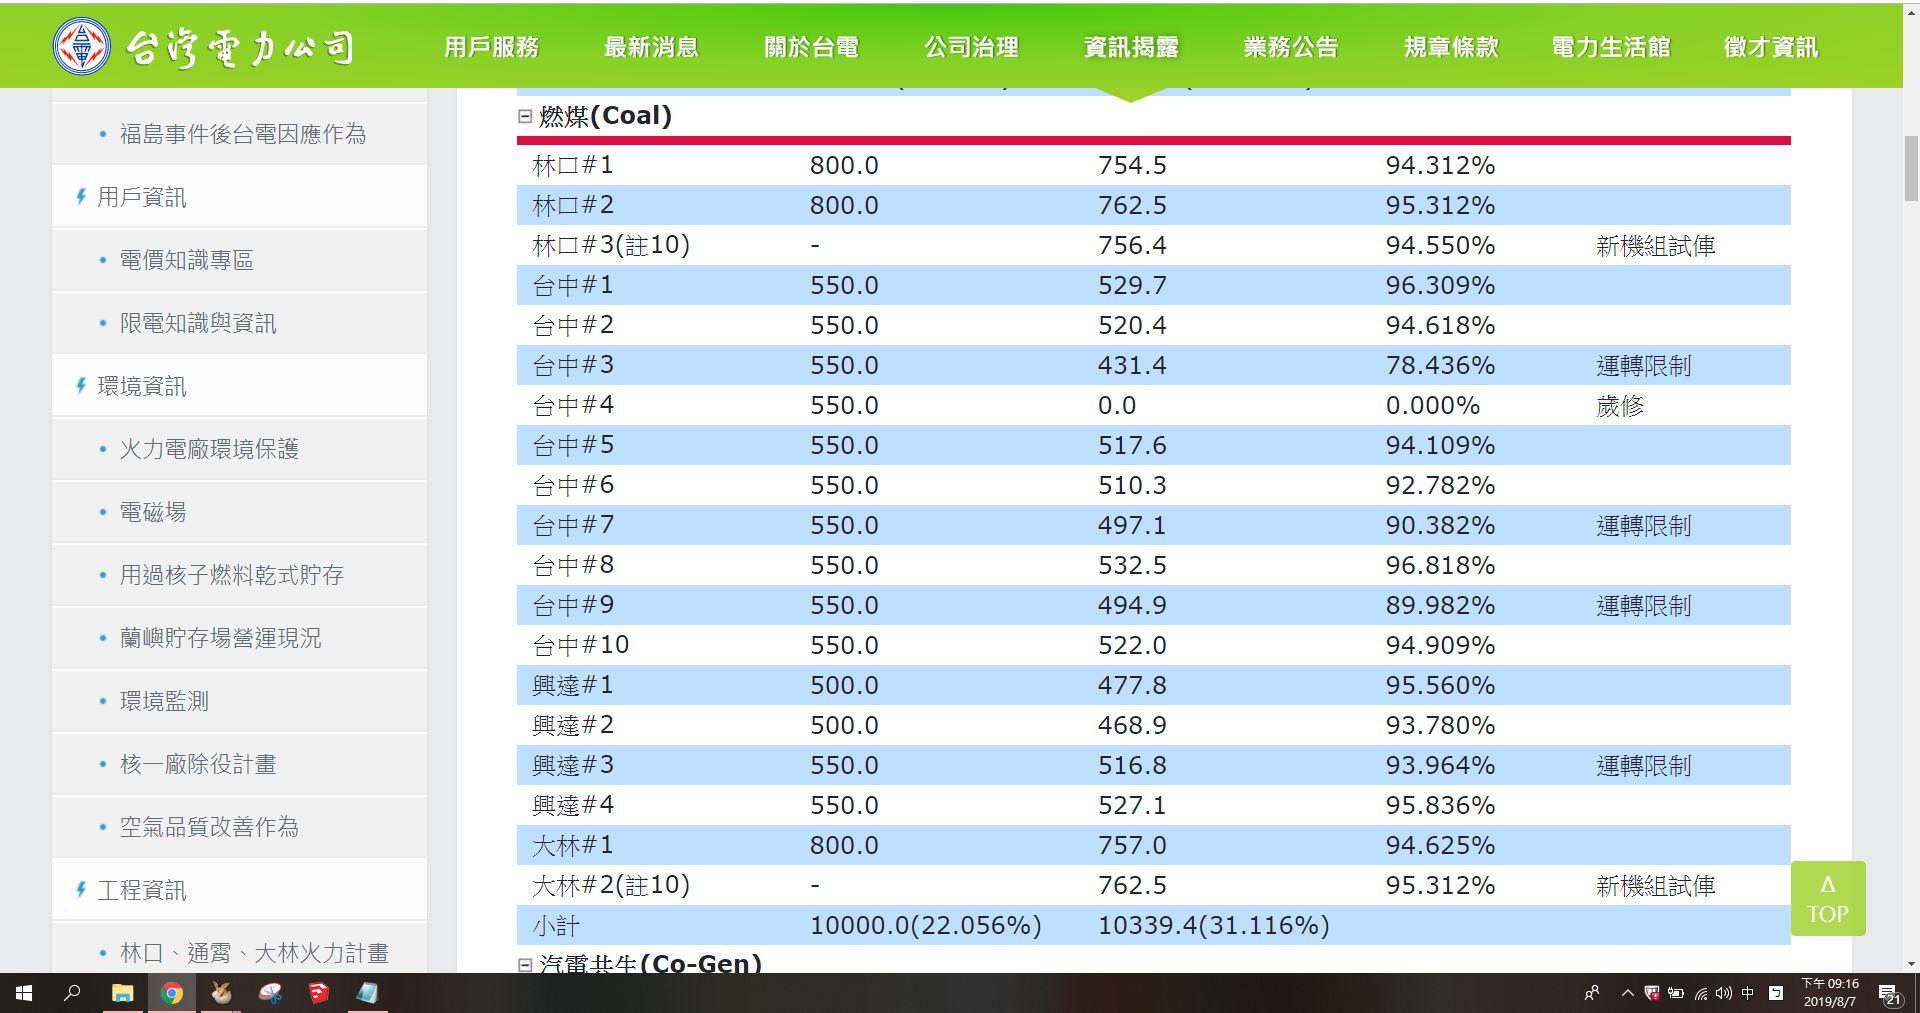Switch to Chrome in taskbar
The image size is (1920, 1013).
tap(172, 993)
